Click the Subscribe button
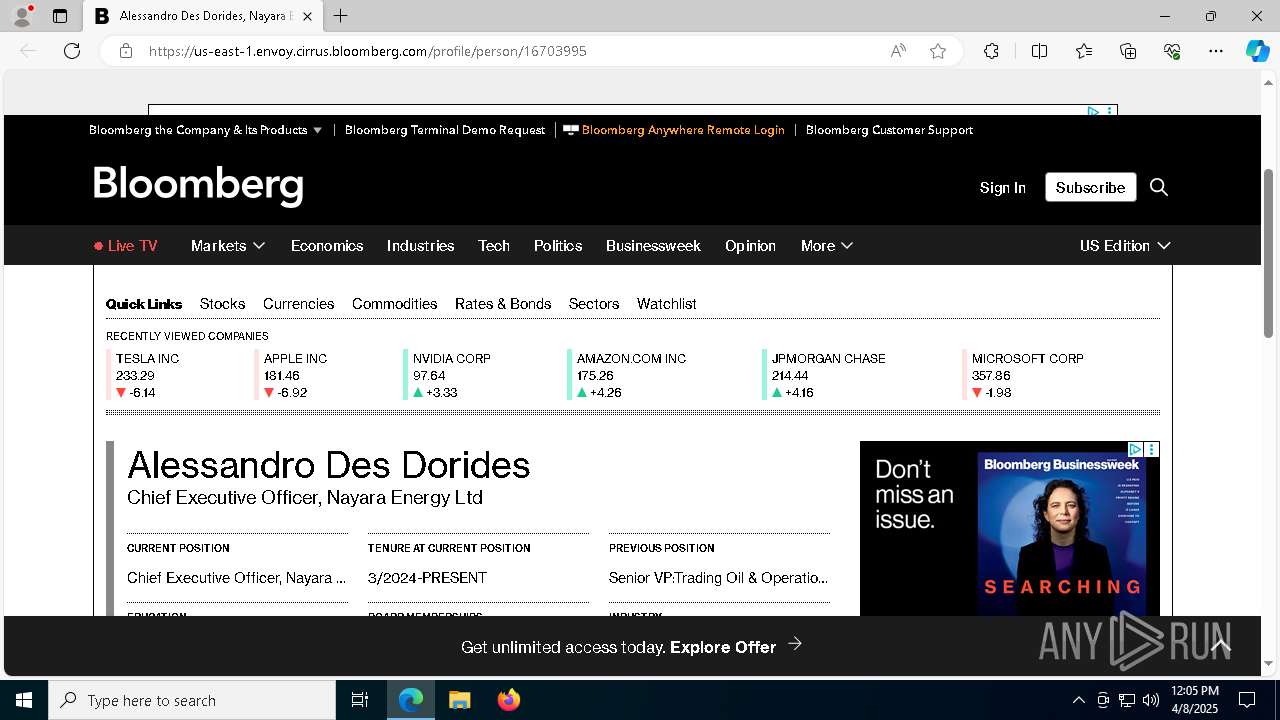 [x=1090, y=187]
